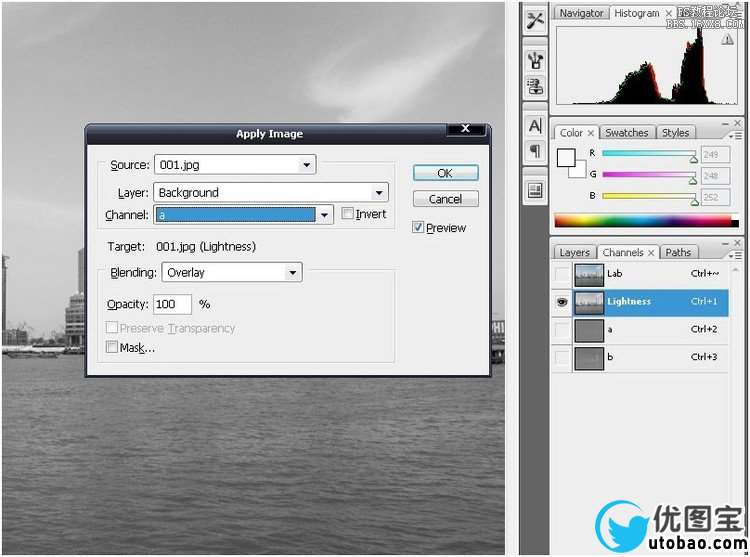Open the Color panel flyout menu
This screenshot has height=557, width=750.
(737, 136)
